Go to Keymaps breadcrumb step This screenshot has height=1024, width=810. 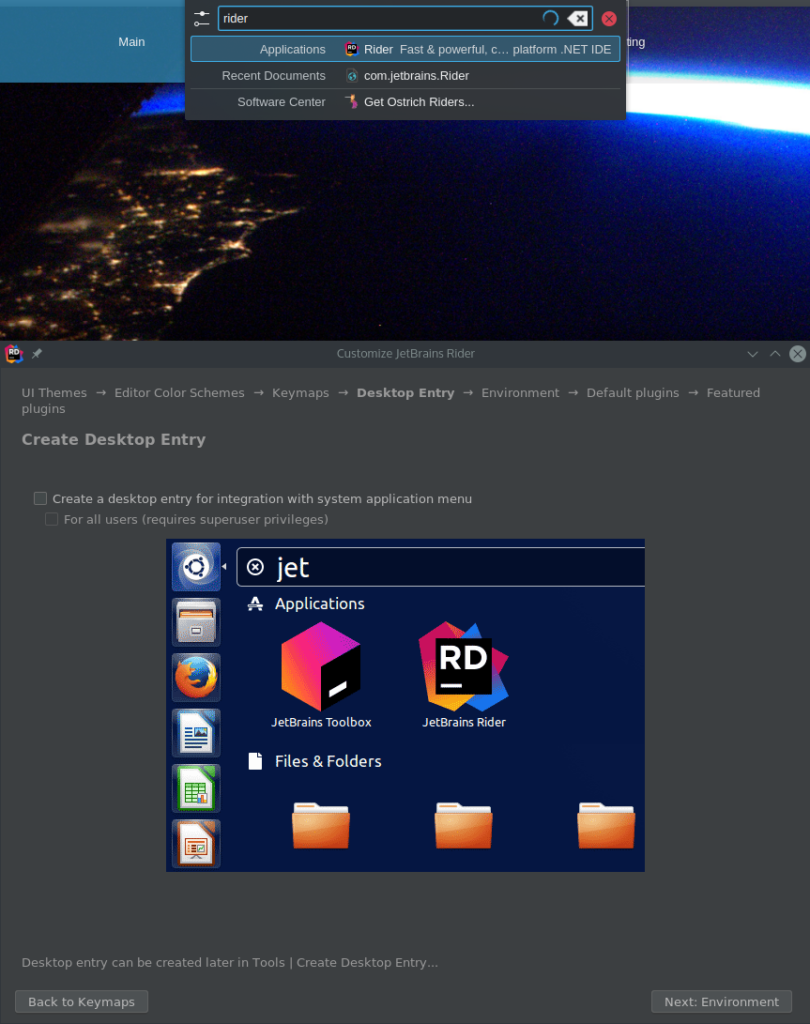coord(300,392)
